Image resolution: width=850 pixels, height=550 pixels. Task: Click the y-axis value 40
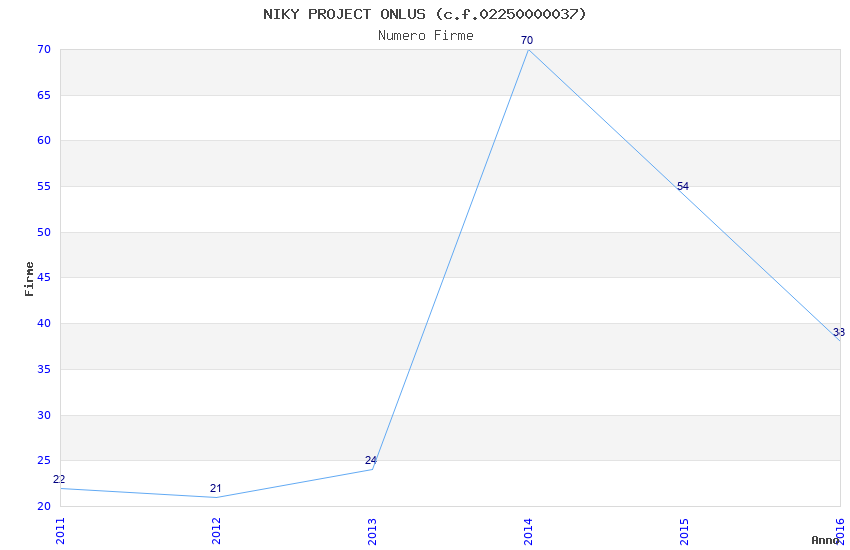pyautogui.click(x=44, y=323)
